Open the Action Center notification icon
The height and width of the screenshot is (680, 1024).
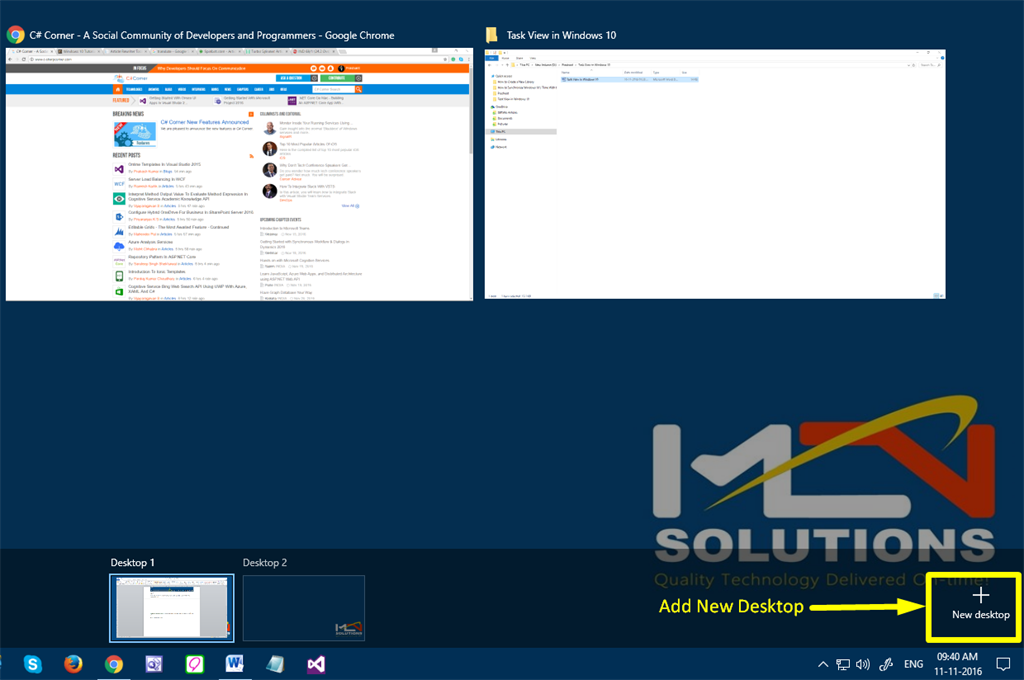tap(1003, 664)
